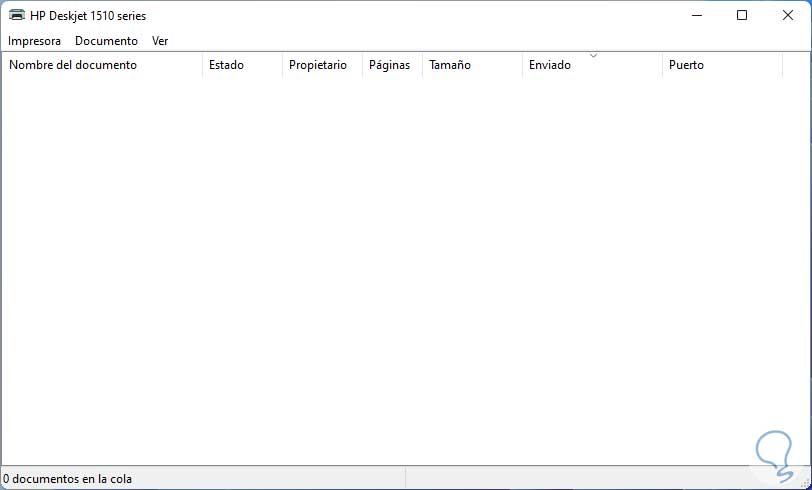Sort by Nombre del documento column

[x=102, y=65]
